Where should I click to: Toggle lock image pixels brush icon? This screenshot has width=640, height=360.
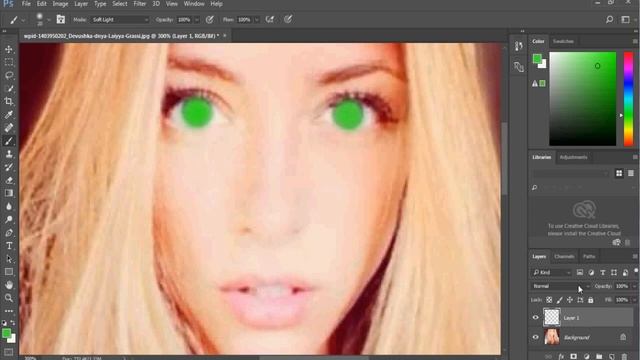tap(560, 300)
